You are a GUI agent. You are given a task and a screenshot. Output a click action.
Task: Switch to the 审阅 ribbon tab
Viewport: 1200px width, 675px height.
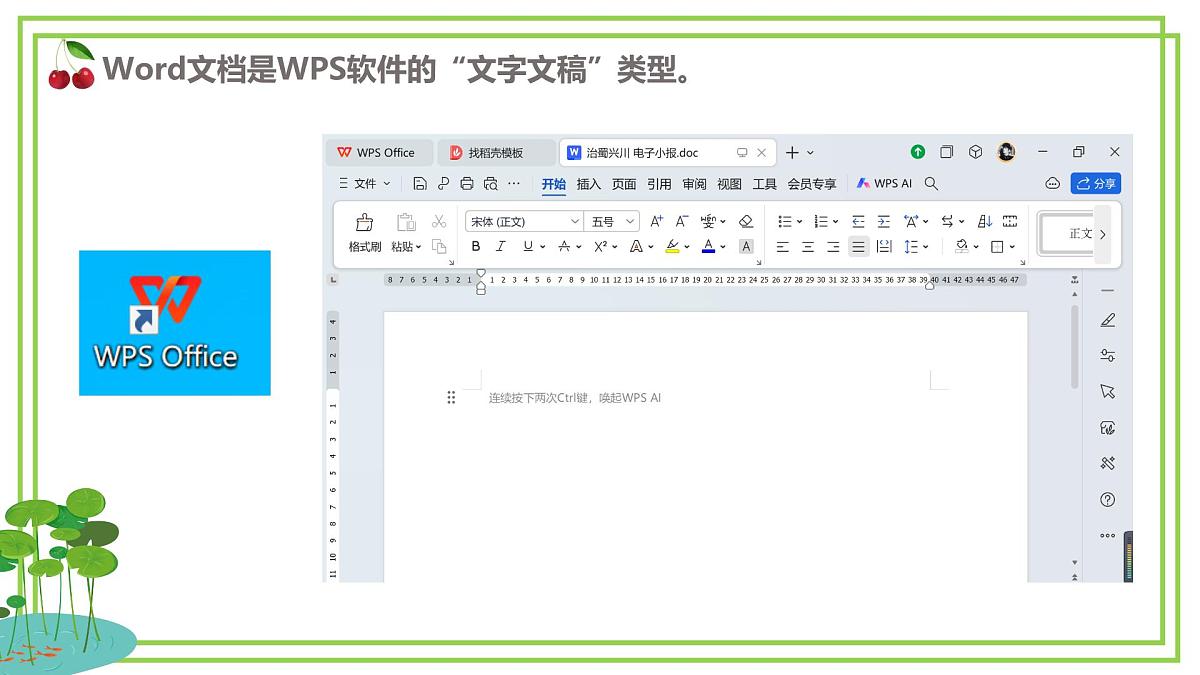coord(694,184)
